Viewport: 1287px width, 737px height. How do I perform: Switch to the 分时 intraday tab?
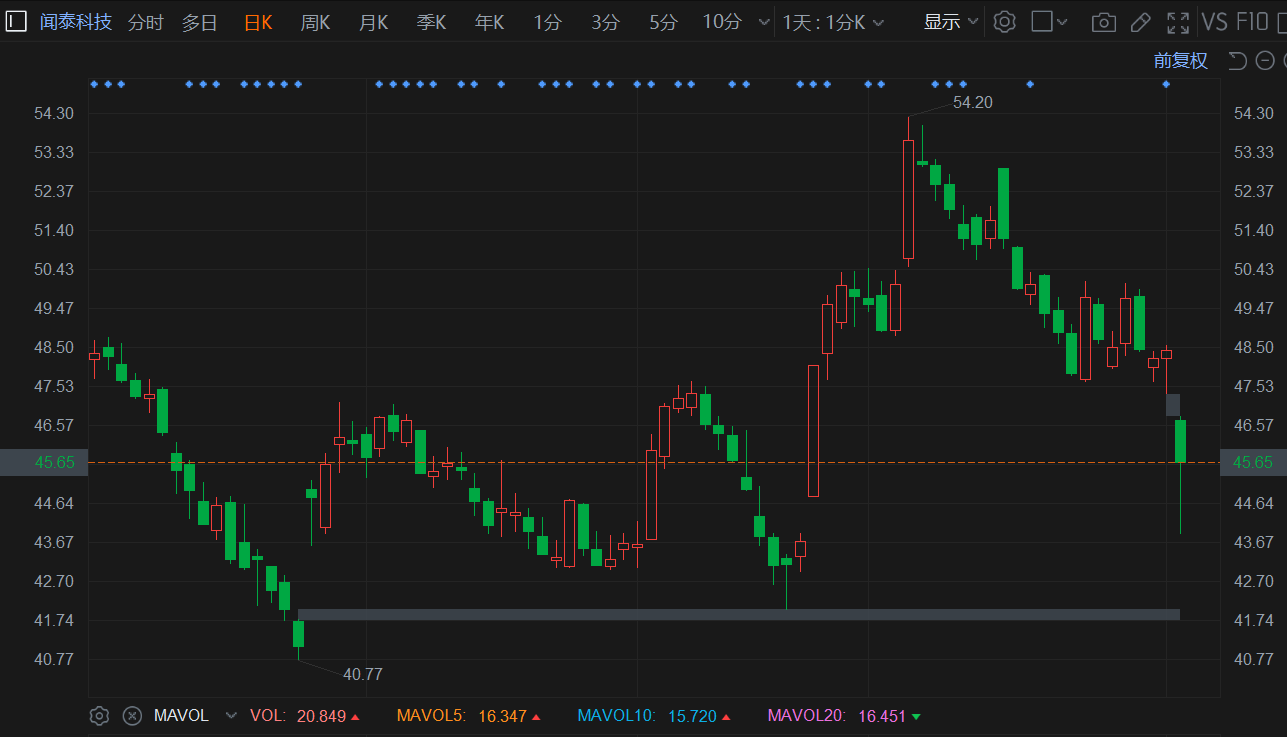[145, 22]
